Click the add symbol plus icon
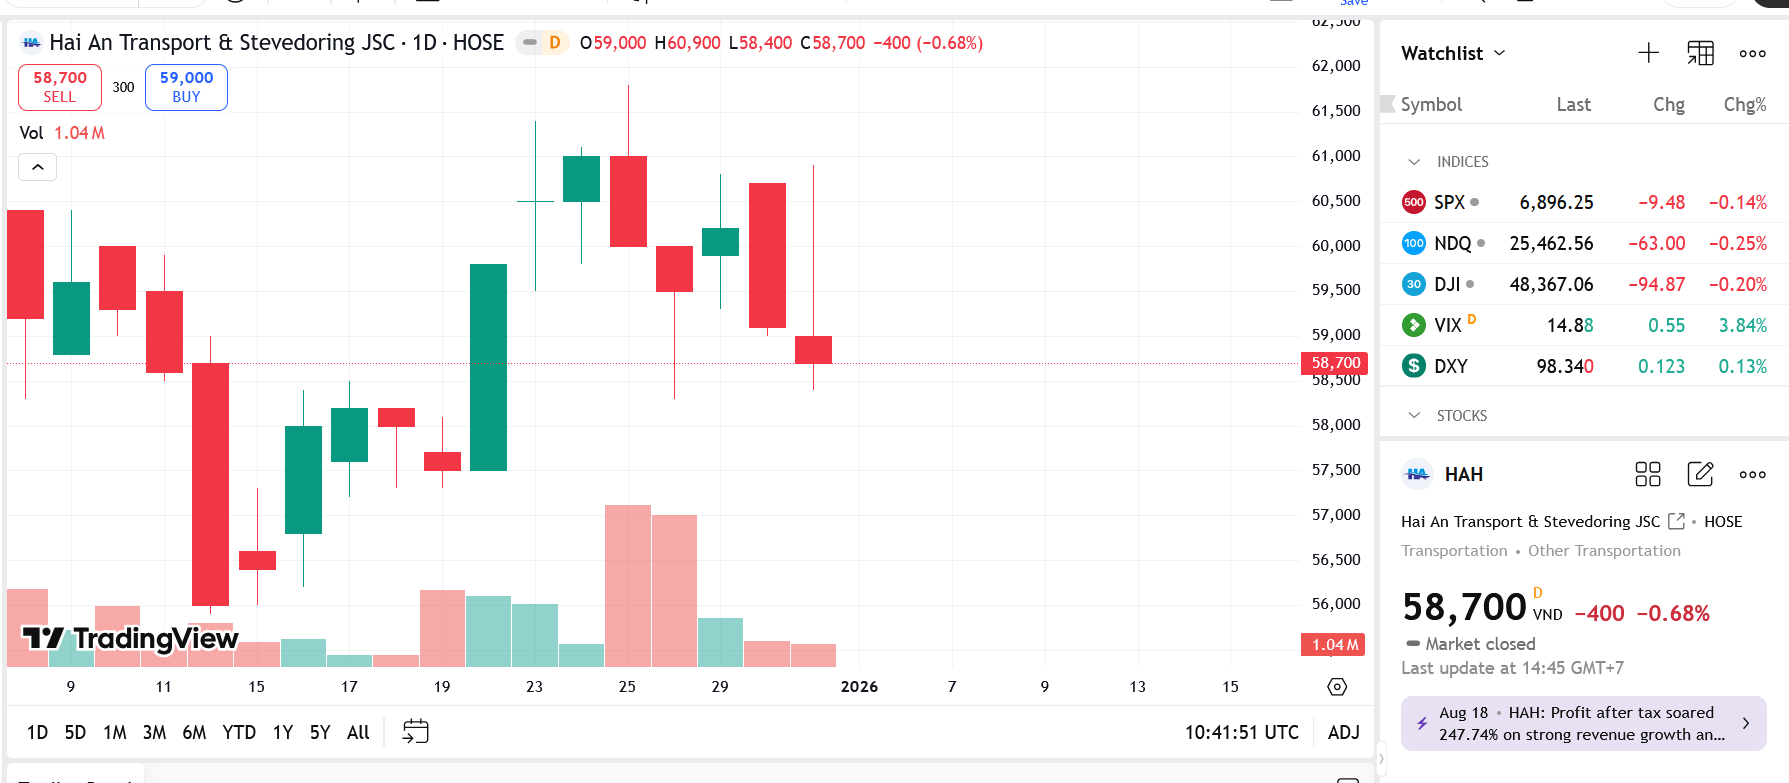This screenshot has width=1789, height=783. pyautogui.click(x=1648, y=53)
